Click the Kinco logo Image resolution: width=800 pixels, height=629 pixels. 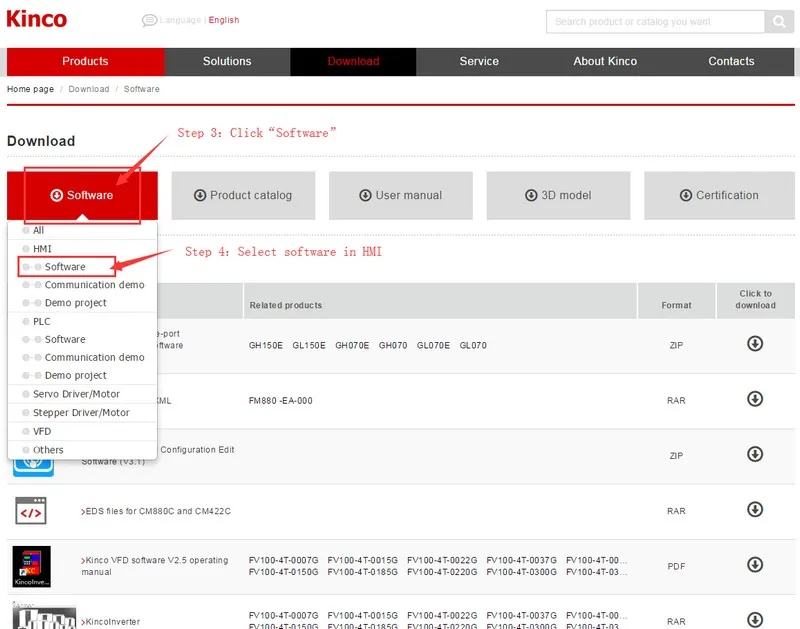tap(36, 19)
